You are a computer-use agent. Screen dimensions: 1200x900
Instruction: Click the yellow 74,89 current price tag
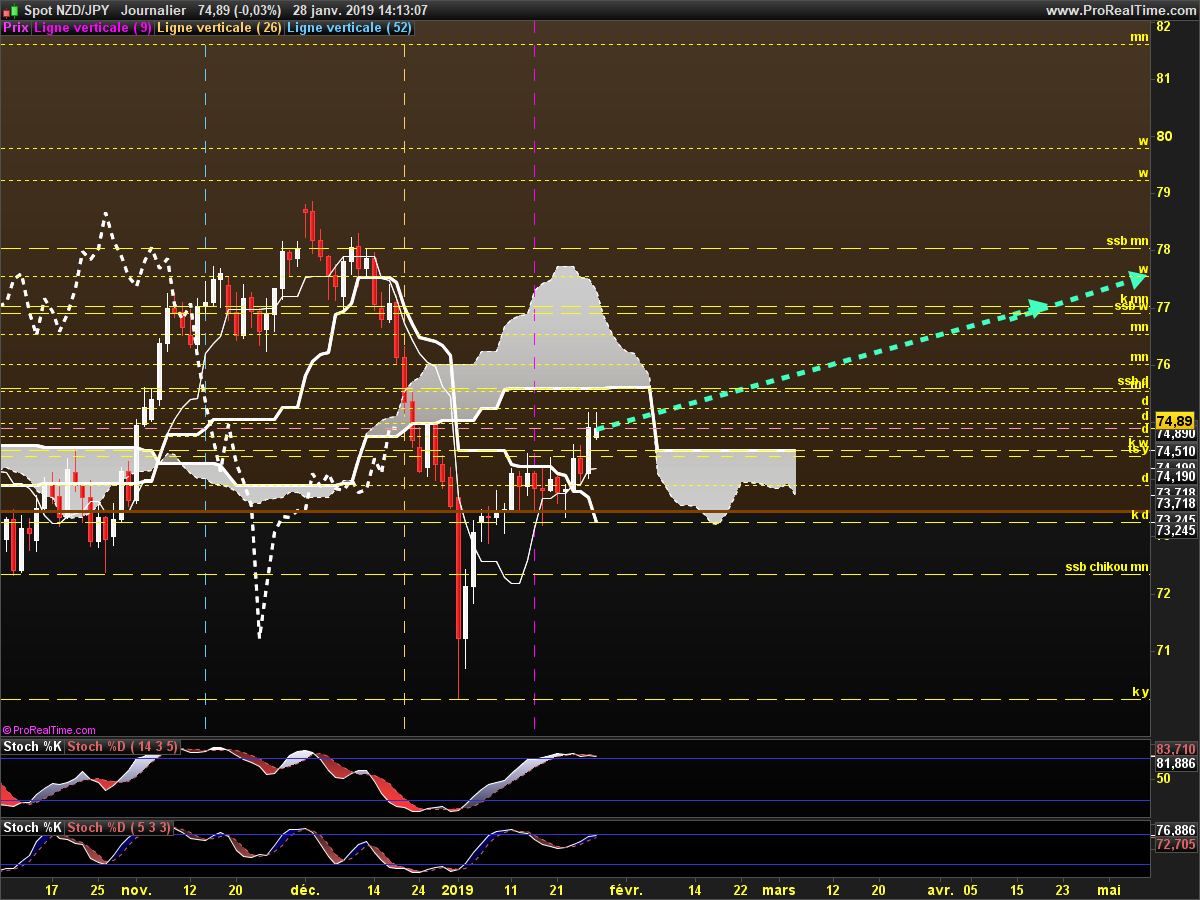[x=1174, y=420]
